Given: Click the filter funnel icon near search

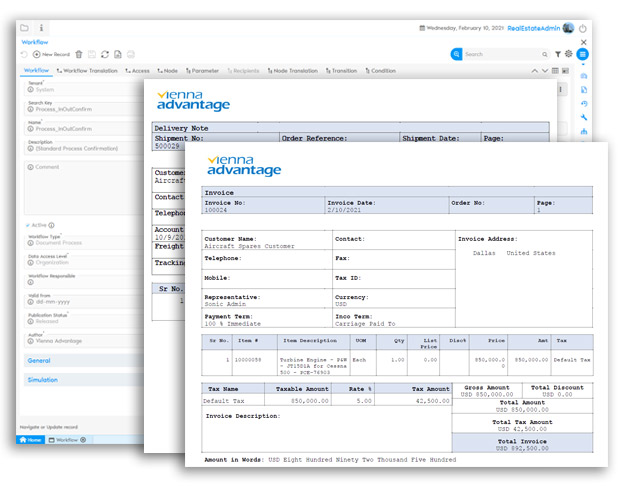Looking at the screenshot, I should coord(557,54).
